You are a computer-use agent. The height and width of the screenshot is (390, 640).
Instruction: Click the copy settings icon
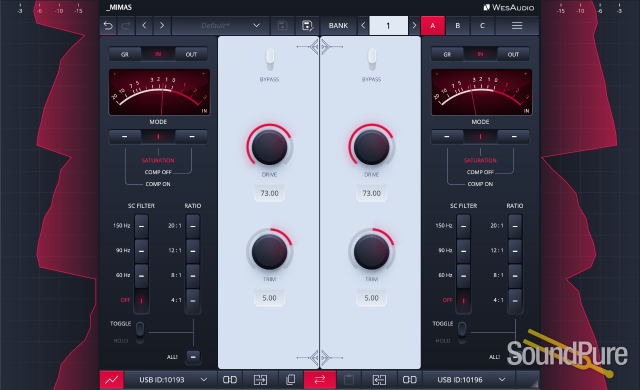tap(291, 380)
